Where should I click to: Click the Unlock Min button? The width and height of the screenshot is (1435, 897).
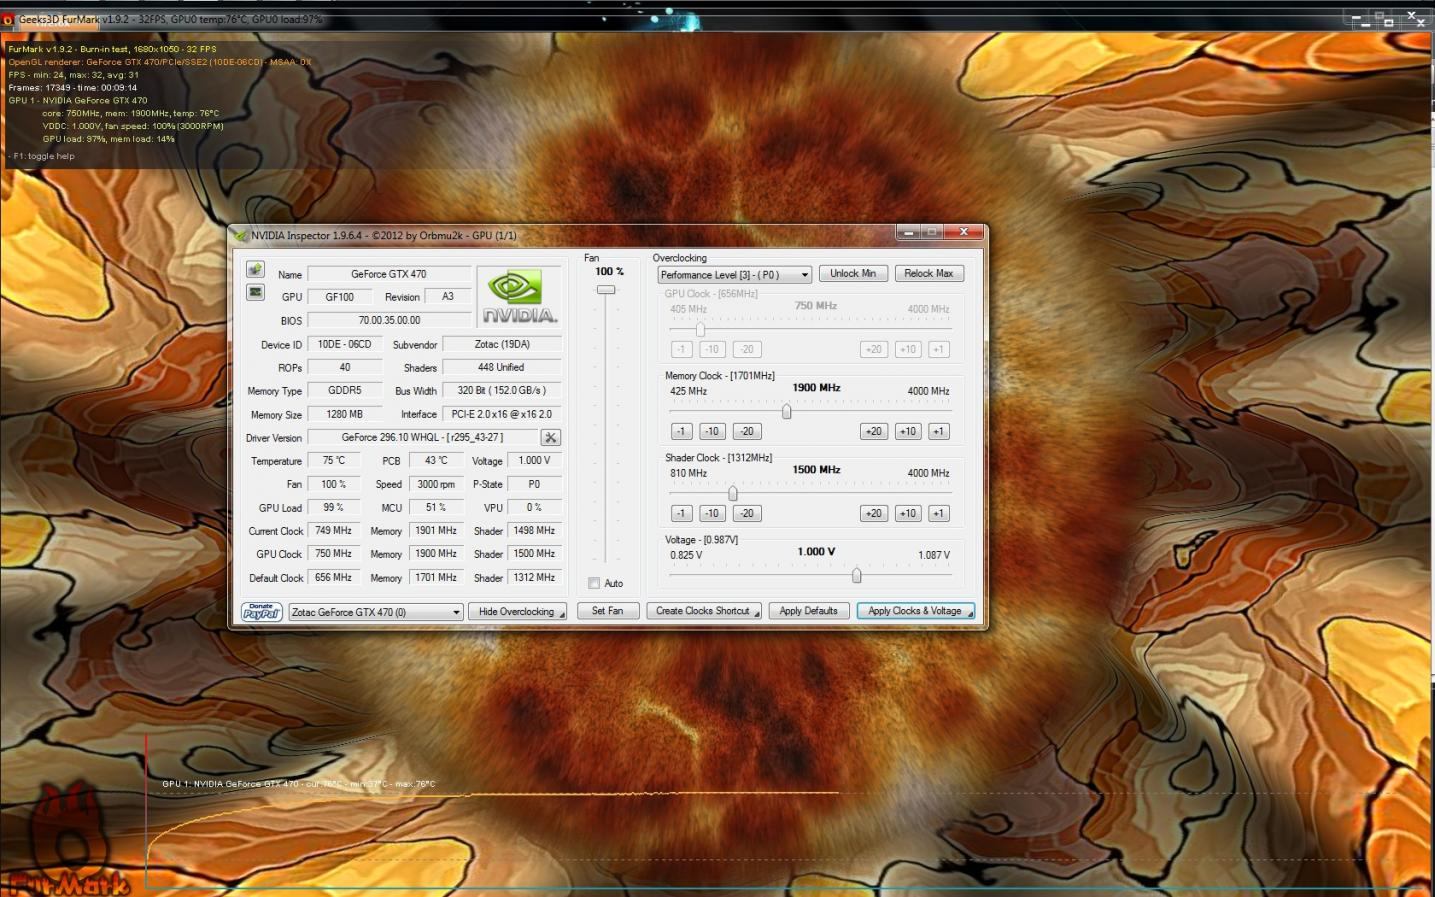pos(853,273)
